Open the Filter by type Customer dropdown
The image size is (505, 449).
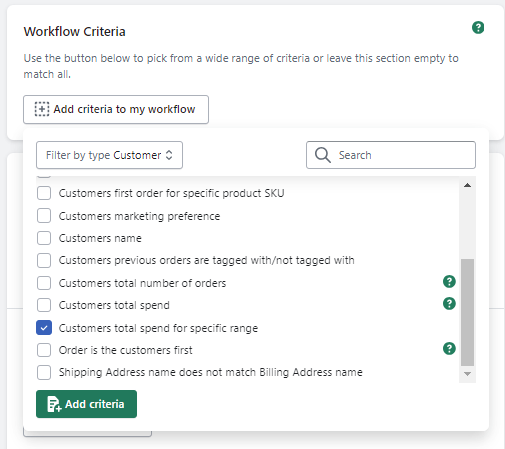(109, 155)
